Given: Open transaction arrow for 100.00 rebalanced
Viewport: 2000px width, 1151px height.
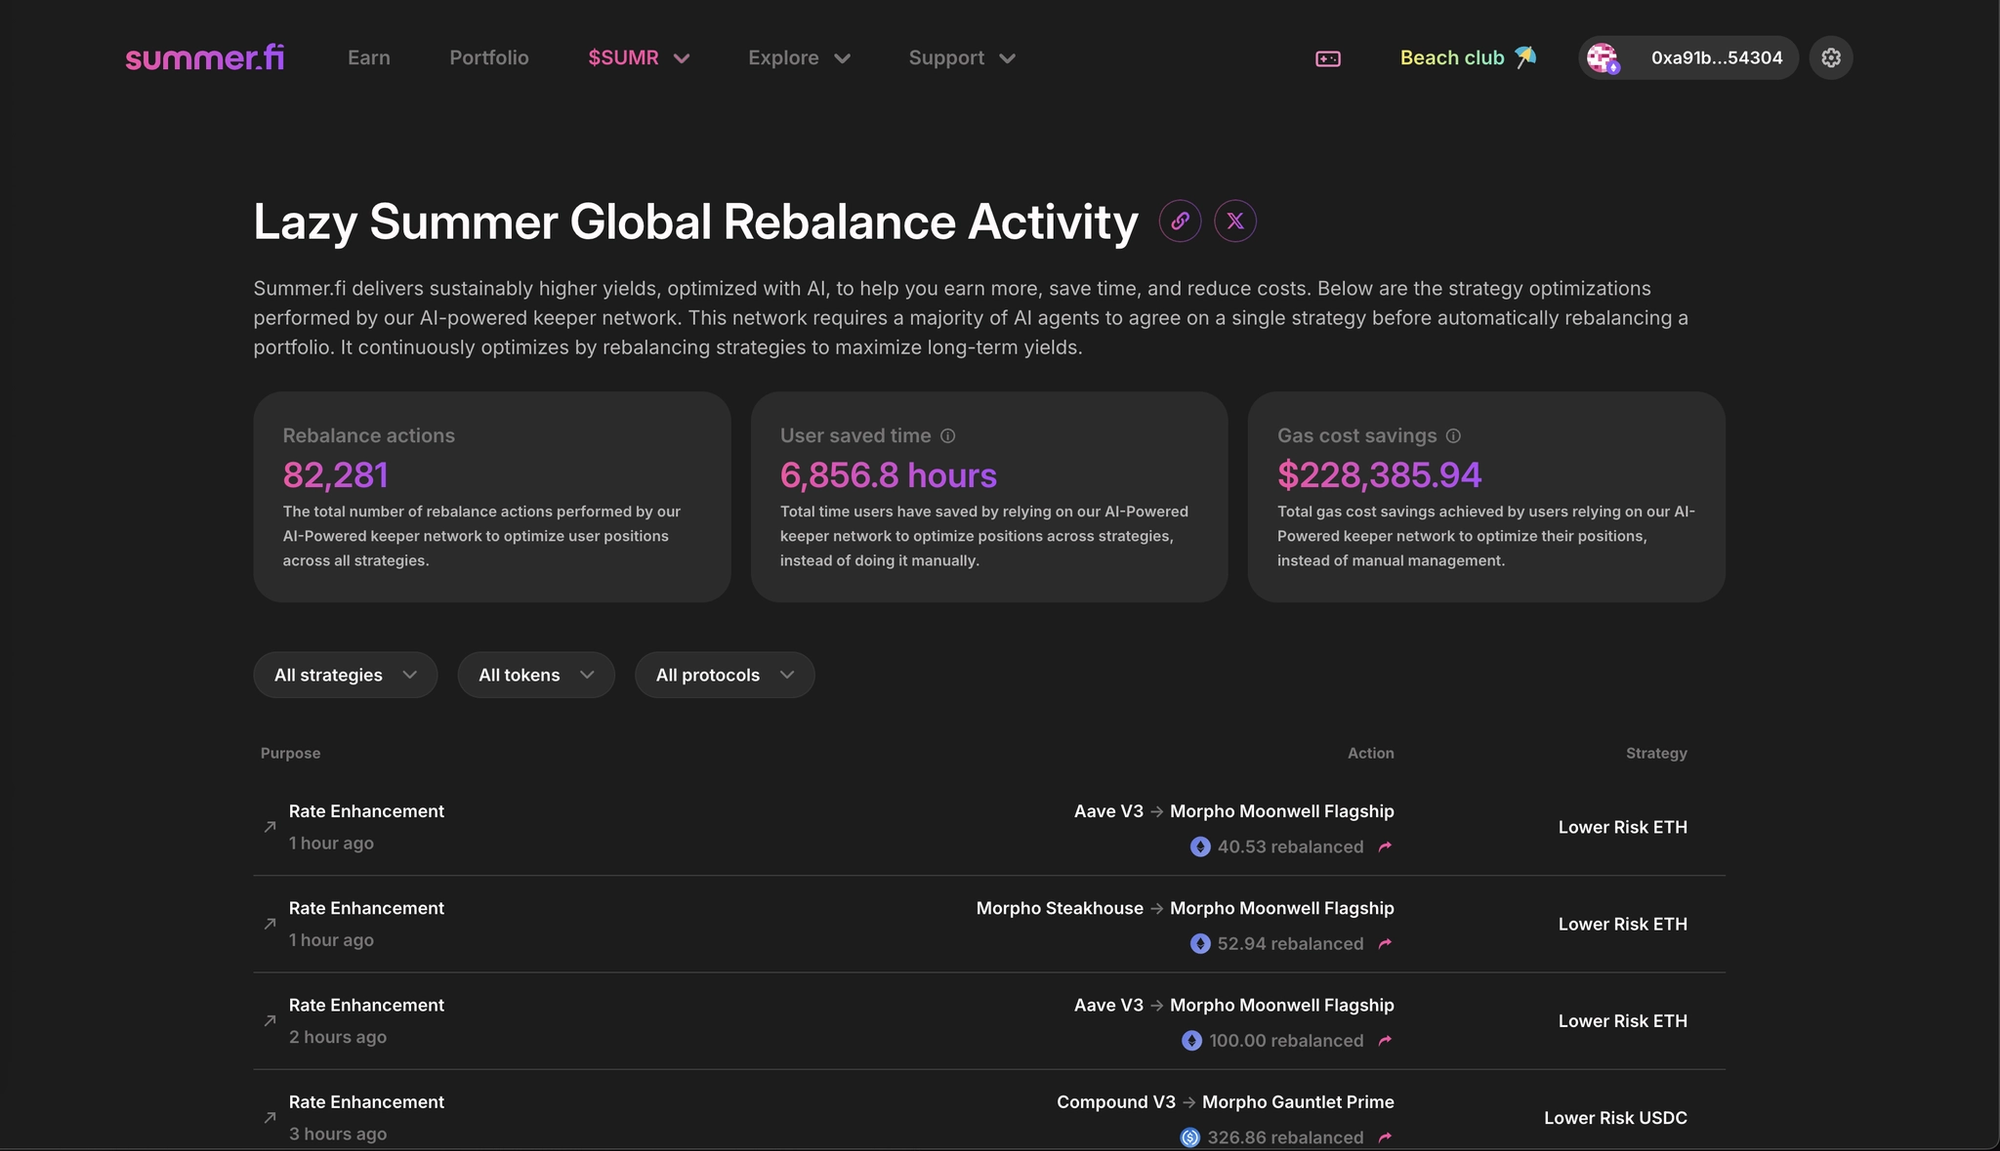Looking at the screenshot, I should 1385,1041.
